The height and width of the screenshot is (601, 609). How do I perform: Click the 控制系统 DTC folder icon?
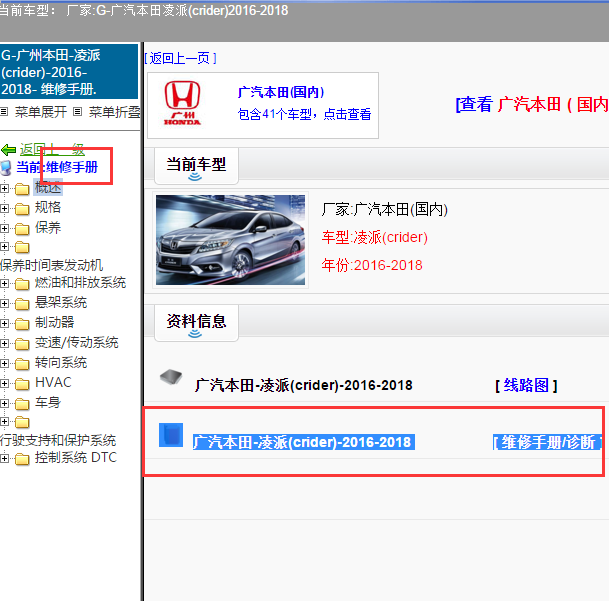click(22, 459)
